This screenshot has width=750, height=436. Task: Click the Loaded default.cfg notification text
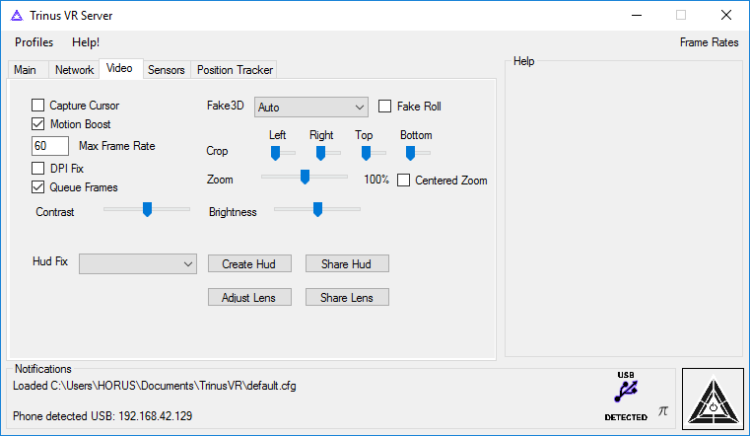point(154,386)
